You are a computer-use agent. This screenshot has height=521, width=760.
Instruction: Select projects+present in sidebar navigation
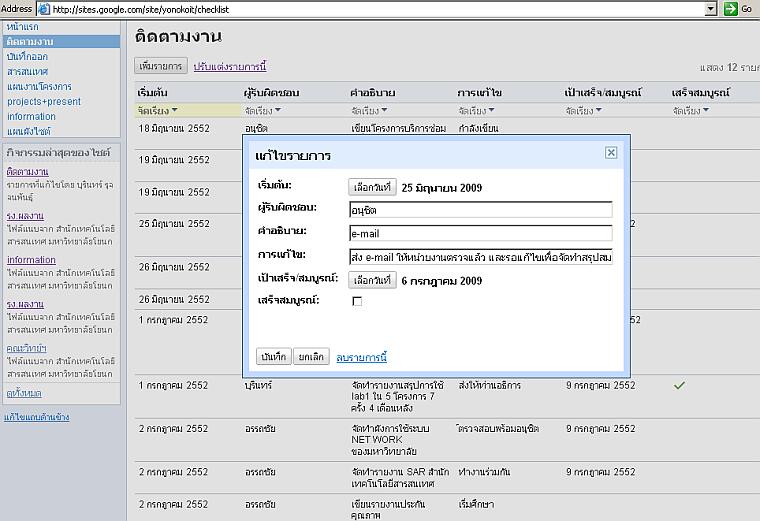tap(44, 101)
